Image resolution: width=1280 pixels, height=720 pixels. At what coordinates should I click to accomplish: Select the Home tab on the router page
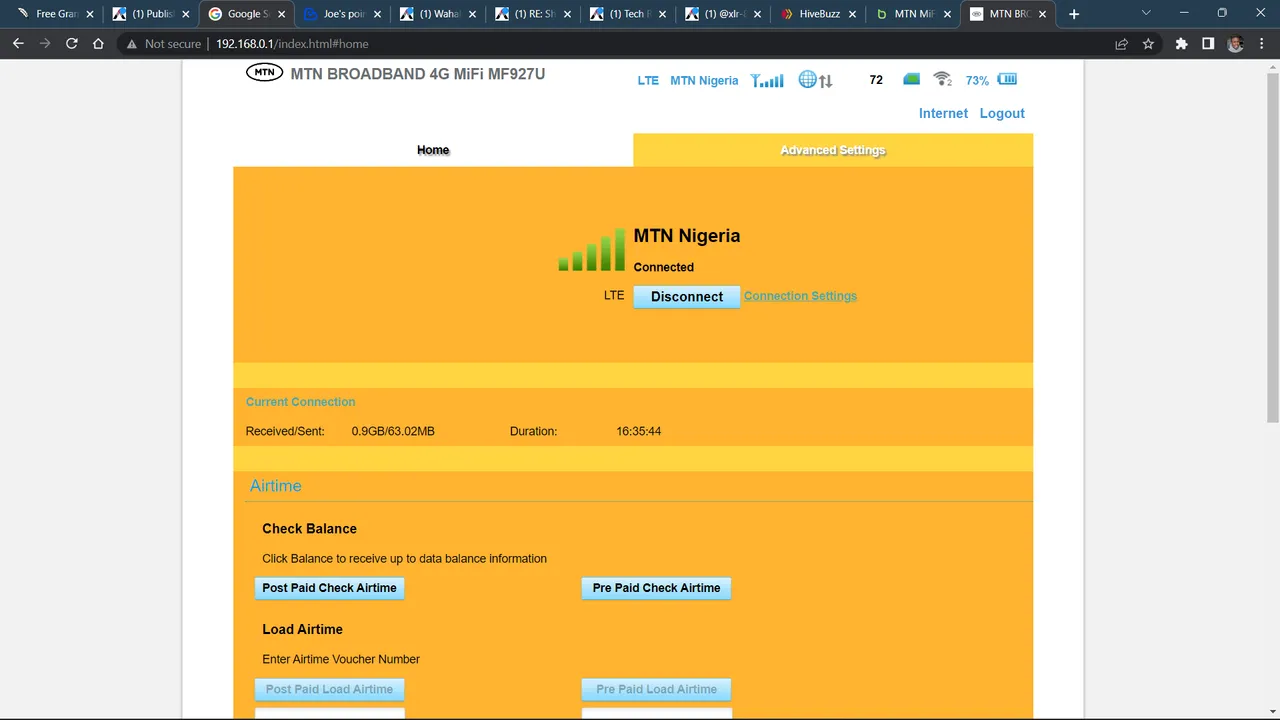click(433, 150)
